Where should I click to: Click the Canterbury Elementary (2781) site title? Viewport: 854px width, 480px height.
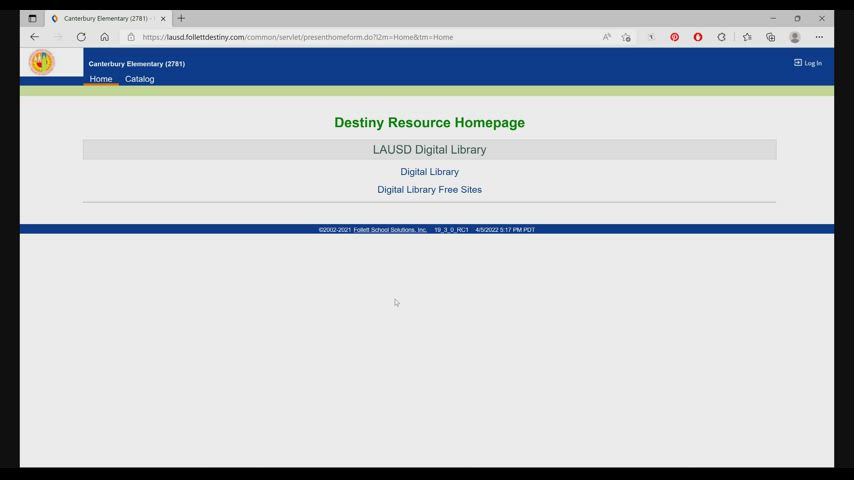point(137,64)
